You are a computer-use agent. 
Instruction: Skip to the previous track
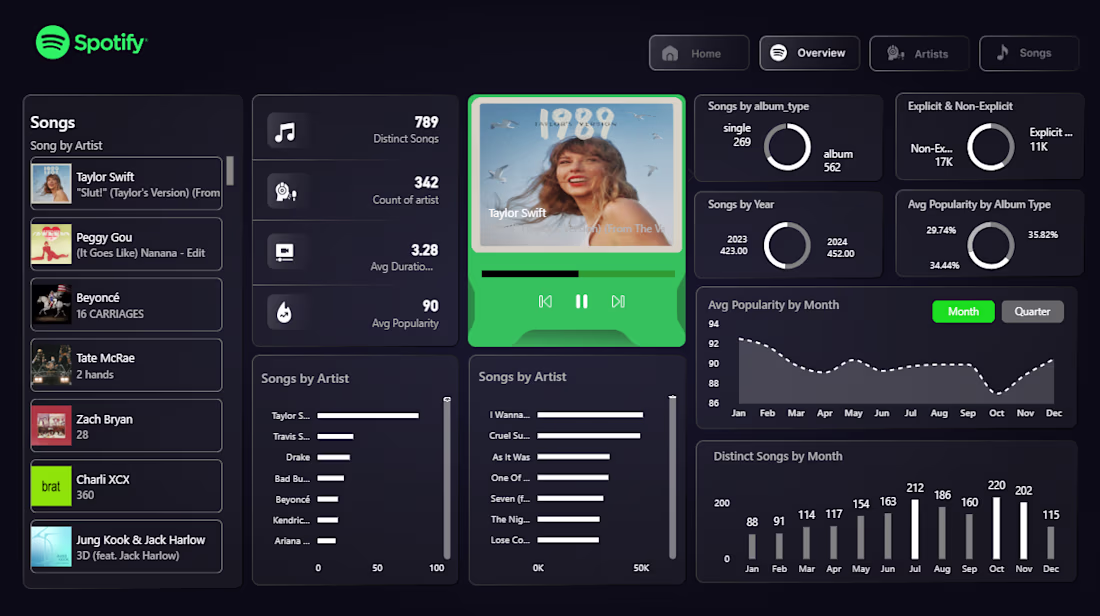(x=545, y=302)
